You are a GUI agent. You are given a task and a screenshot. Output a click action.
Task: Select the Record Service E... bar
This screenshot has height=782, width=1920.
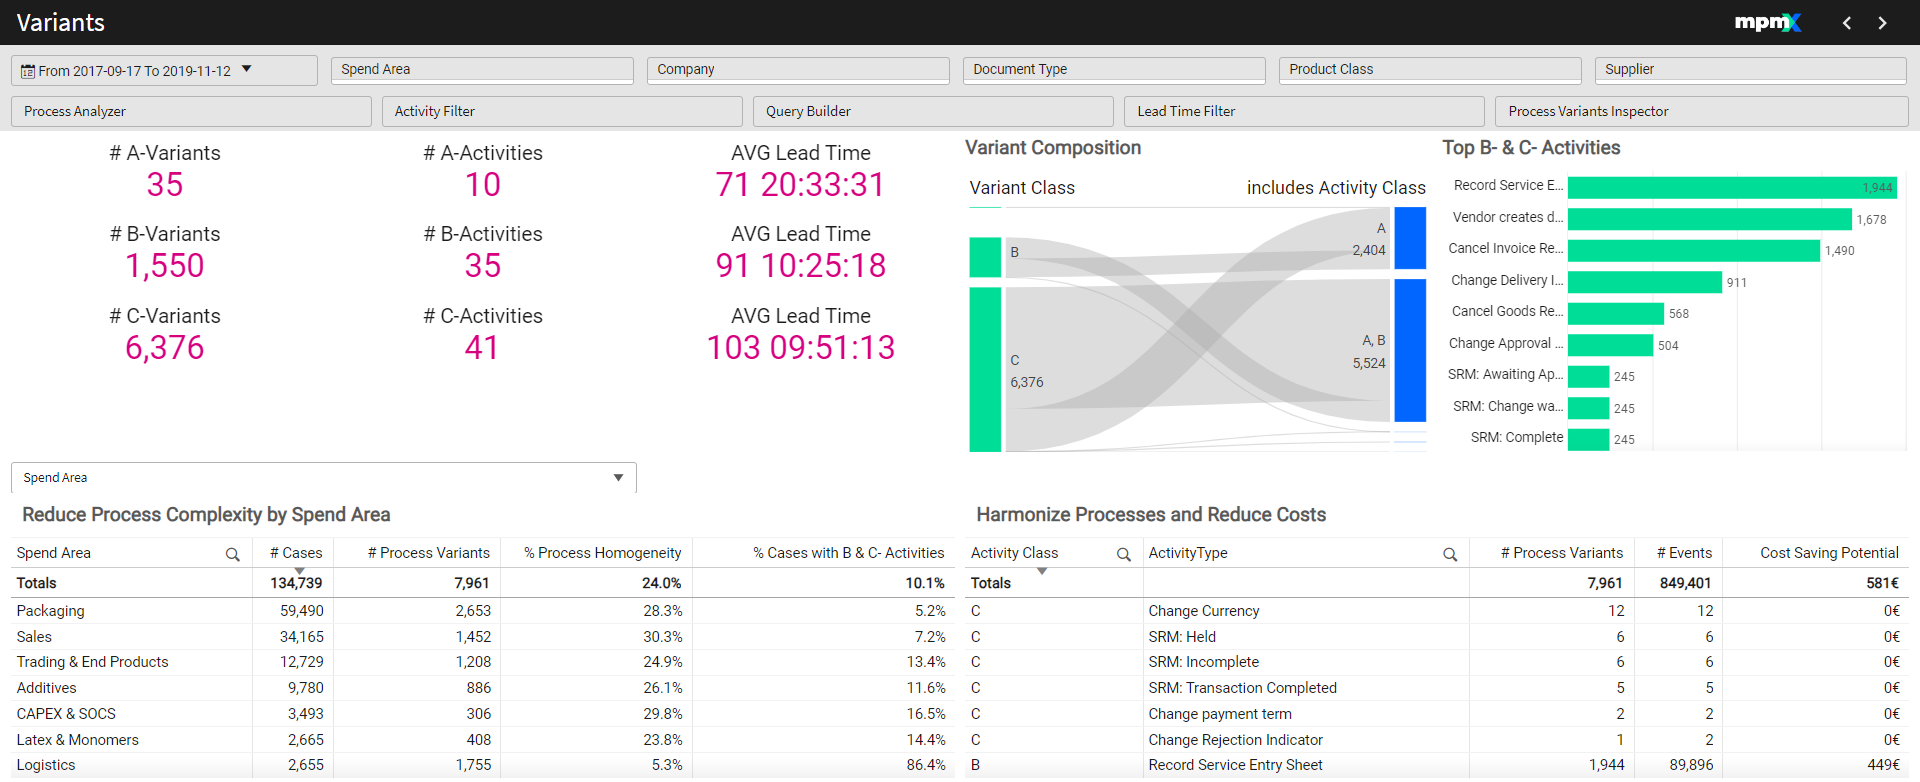tap(1732, 187)
